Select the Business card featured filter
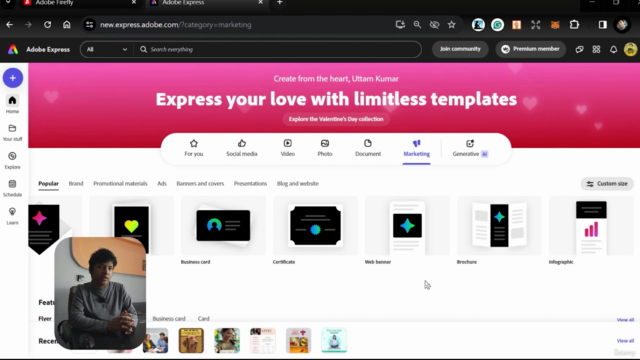This screenshot has height=360, width=640. pos(169,318)
